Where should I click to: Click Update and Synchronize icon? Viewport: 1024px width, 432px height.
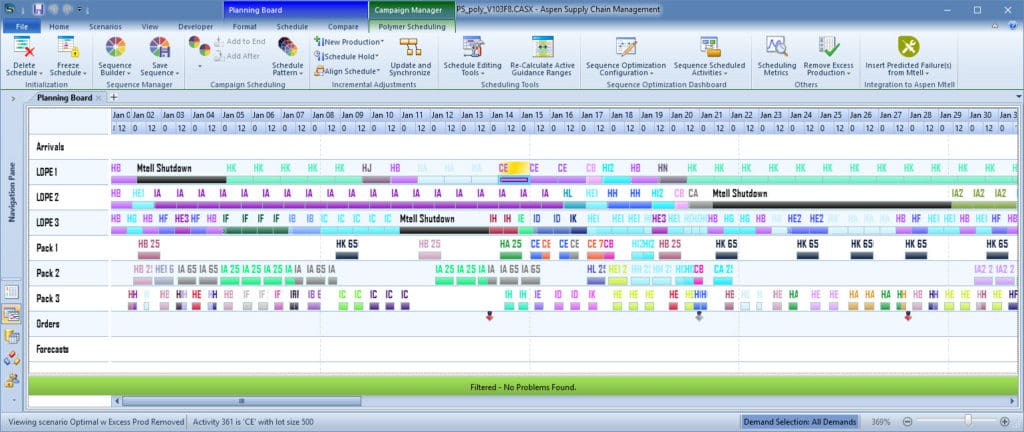click(410, 48)
